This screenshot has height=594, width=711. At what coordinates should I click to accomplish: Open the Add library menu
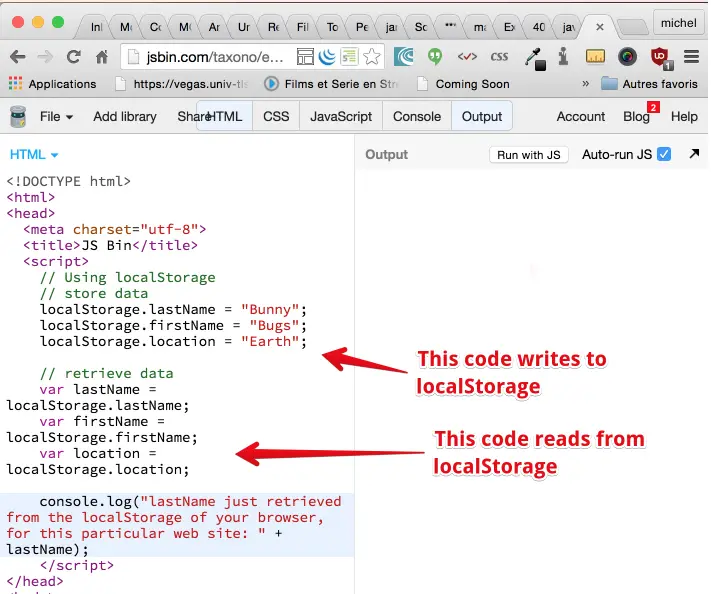125,116
